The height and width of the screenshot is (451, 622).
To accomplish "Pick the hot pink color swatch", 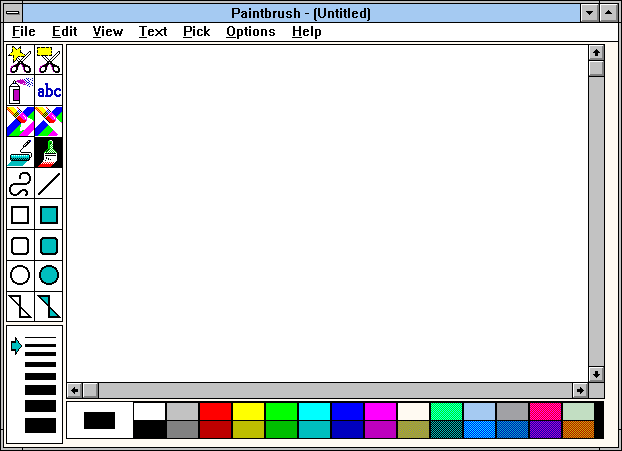I will coord(545,411).
